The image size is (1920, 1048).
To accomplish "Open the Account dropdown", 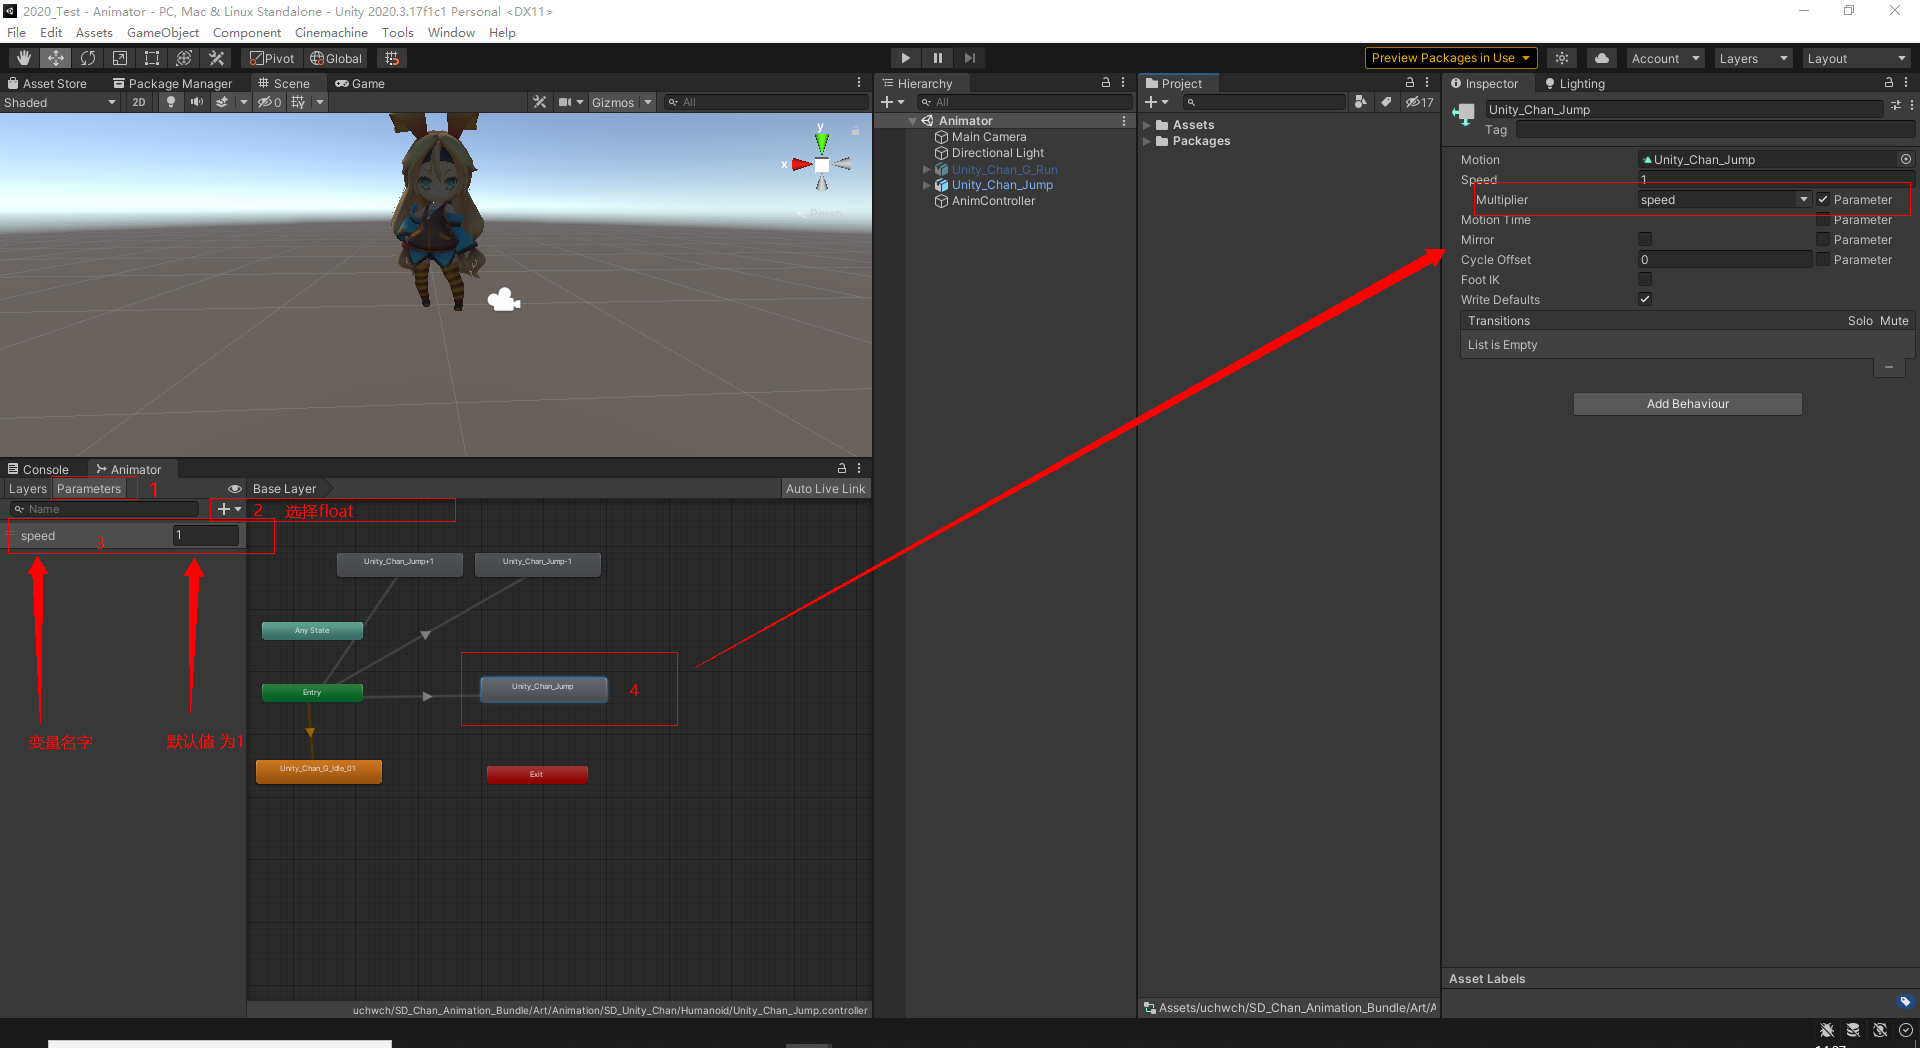I will (1665, 58).
